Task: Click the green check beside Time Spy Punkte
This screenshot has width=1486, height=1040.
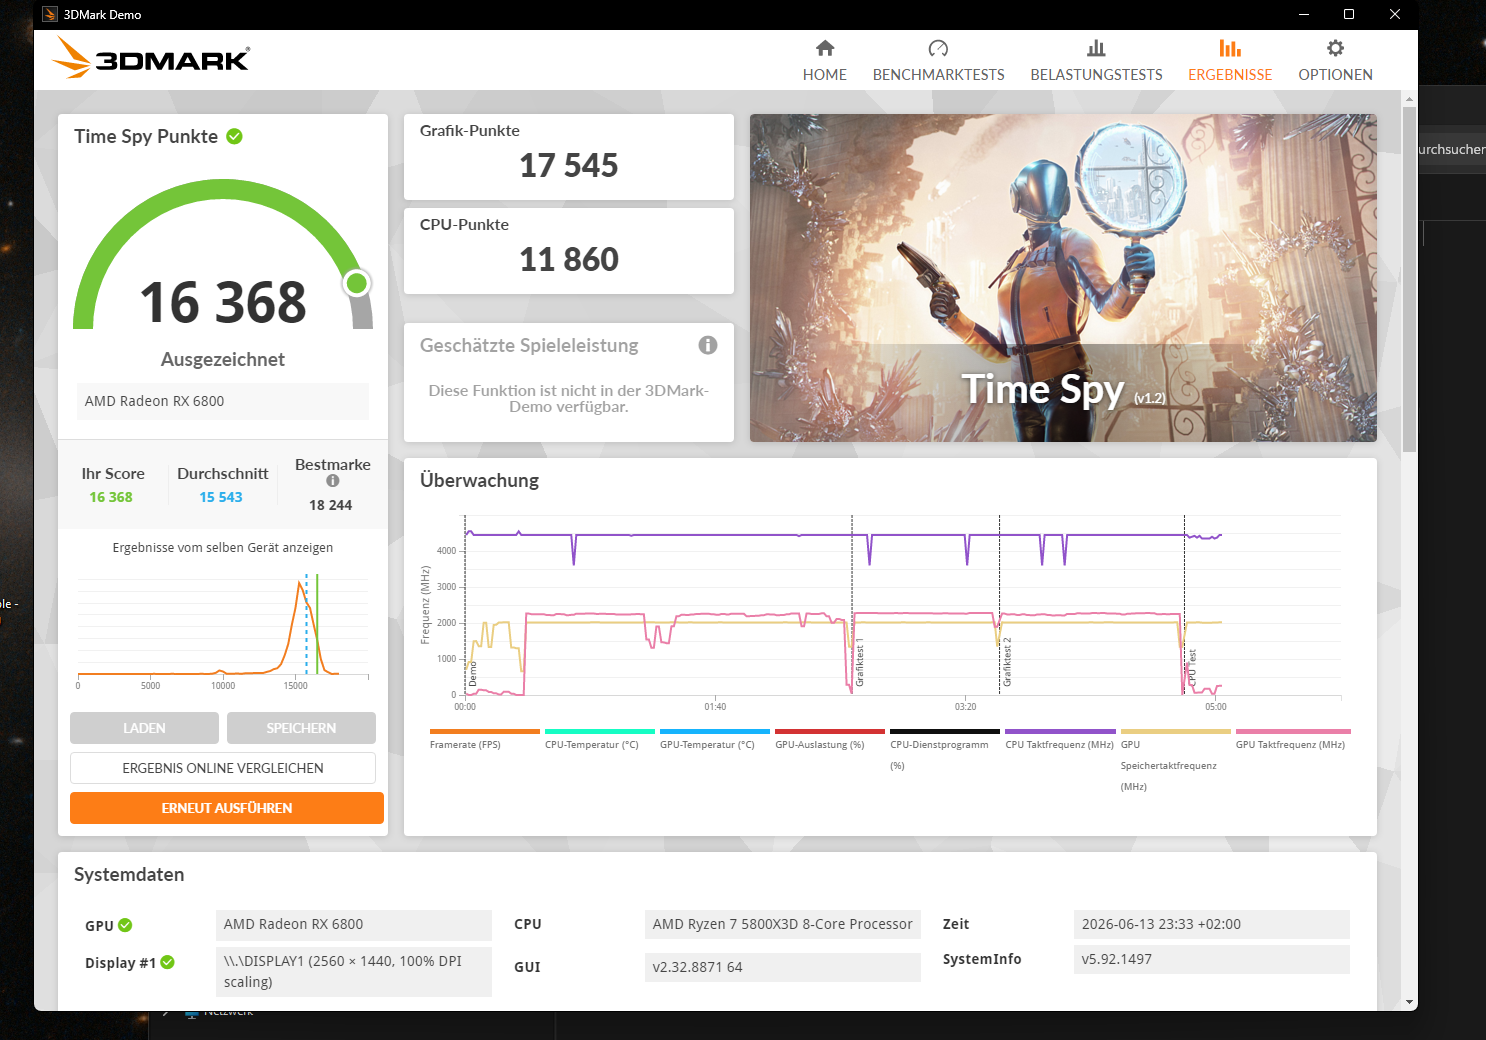Action: click(x=234, y=136)
